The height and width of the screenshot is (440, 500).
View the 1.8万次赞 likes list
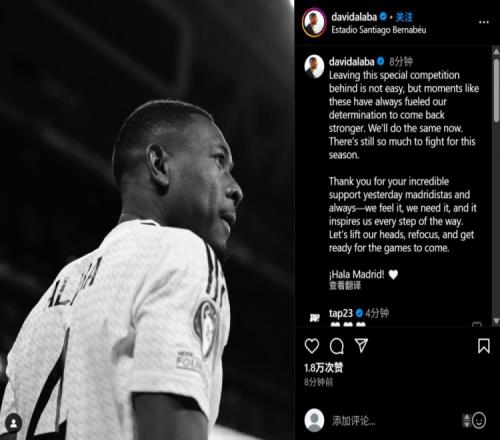coord(323,368)
